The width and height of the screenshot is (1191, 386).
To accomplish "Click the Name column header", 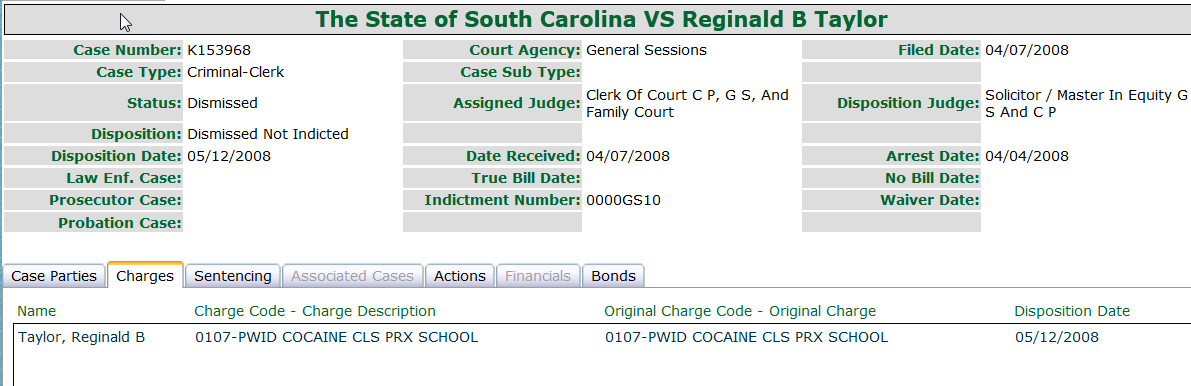I will click(x=36, y=311).
